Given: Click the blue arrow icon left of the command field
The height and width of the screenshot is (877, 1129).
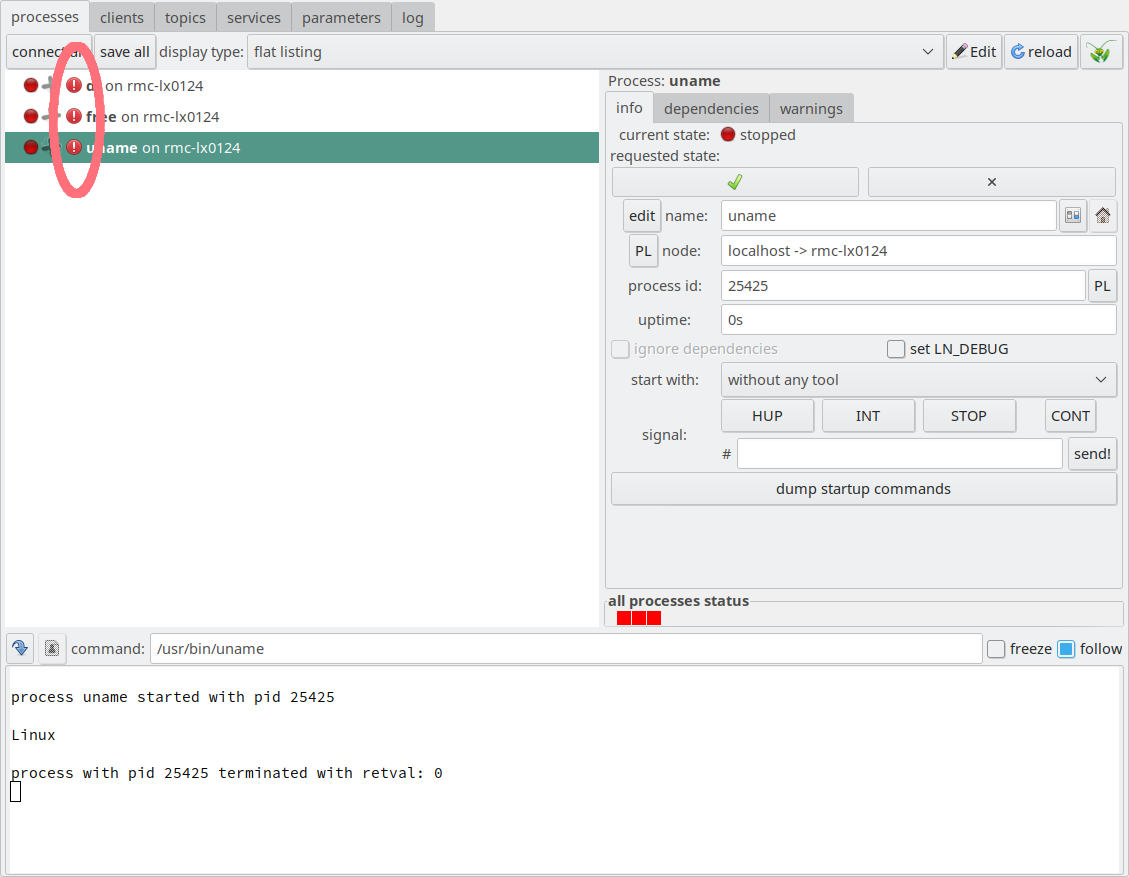Looking at the screenshot, I should coord(20,648).
